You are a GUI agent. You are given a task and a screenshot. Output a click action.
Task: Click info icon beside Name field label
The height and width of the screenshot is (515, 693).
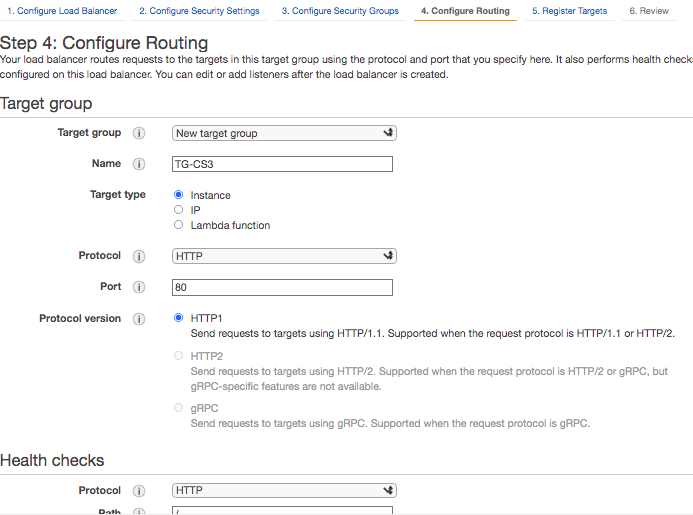click(x=139, y=164)
